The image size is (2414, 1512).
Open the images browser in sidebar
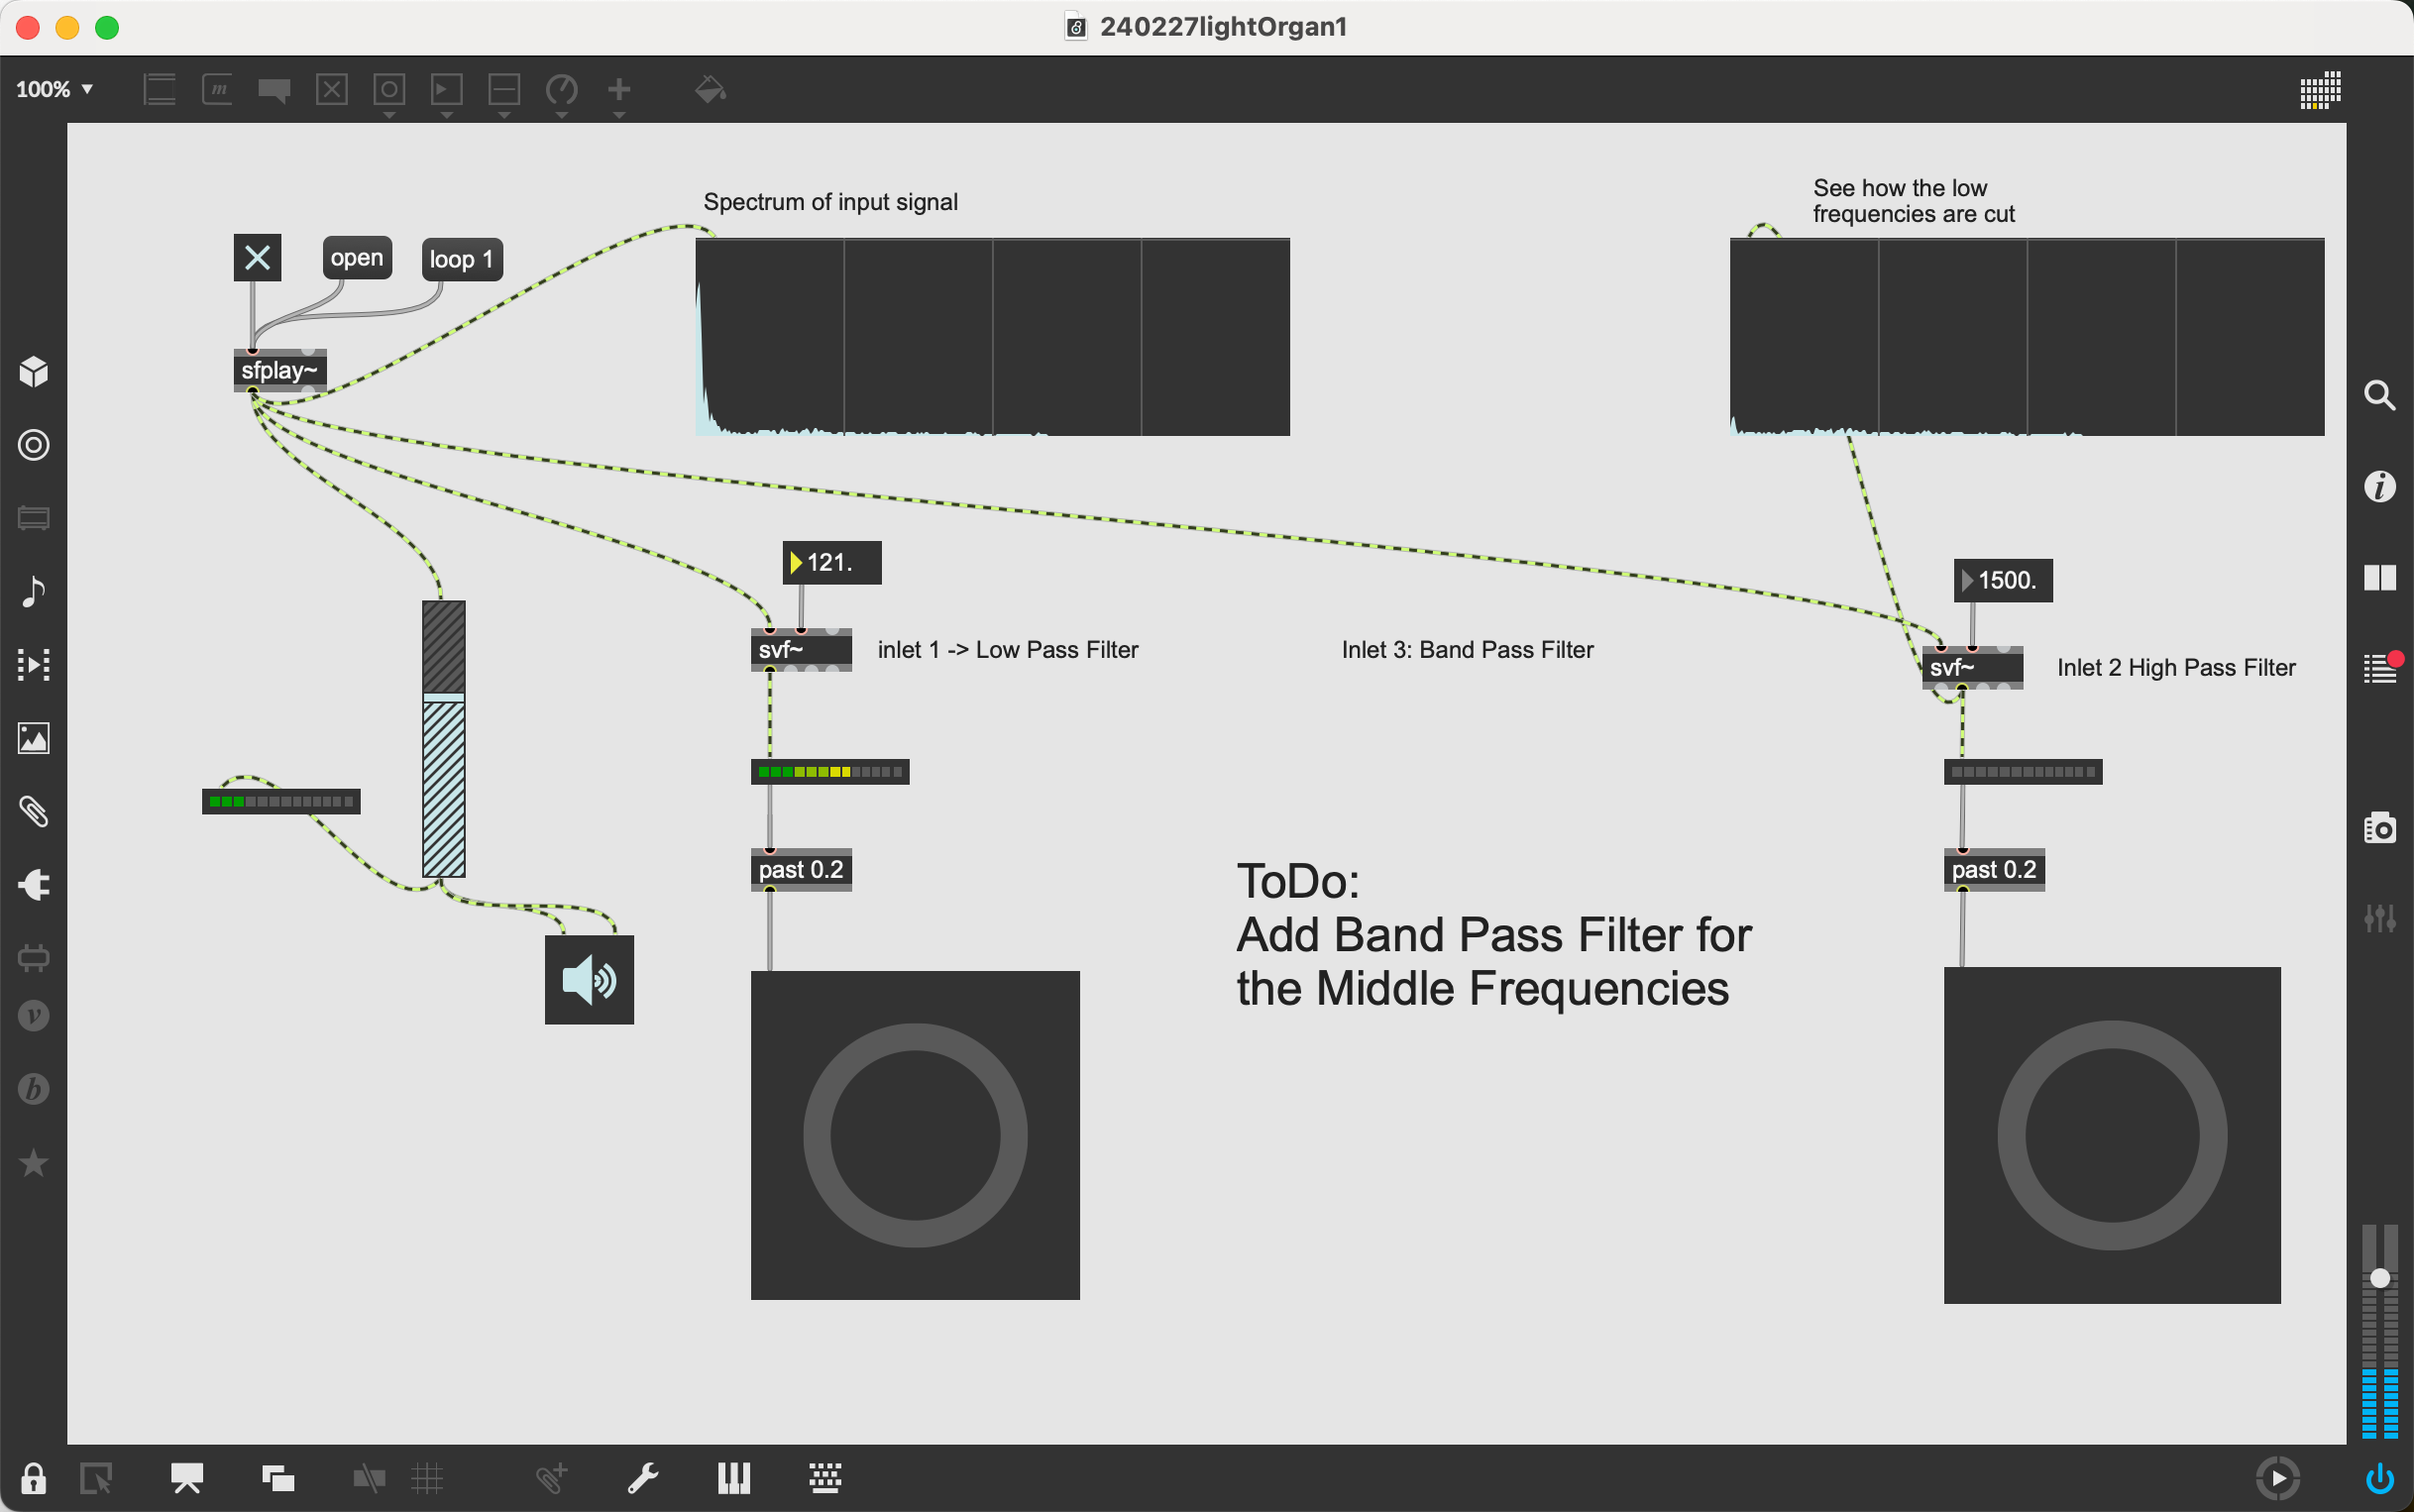click(34, 738)
